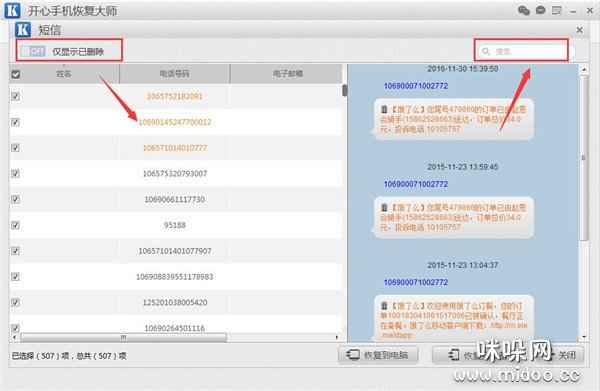Open the chat bubble feedback icon

540,10
